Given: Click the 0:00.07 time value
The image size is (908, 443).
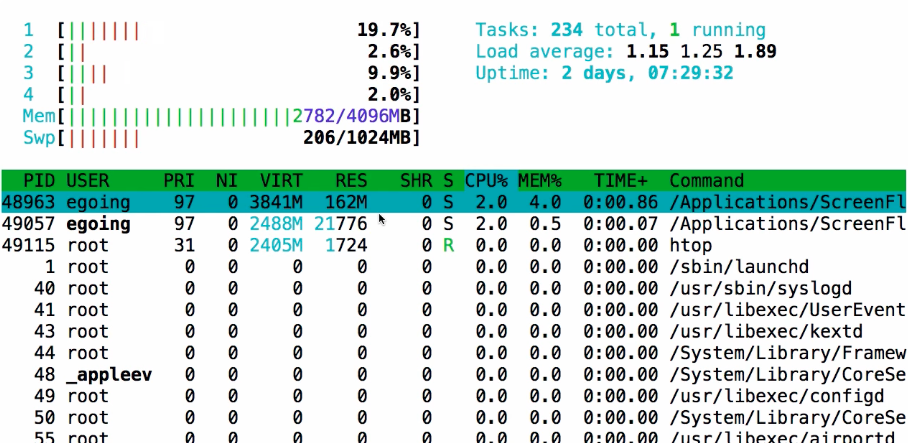Looking at the screenshot, I should click(x=621, y=224).
